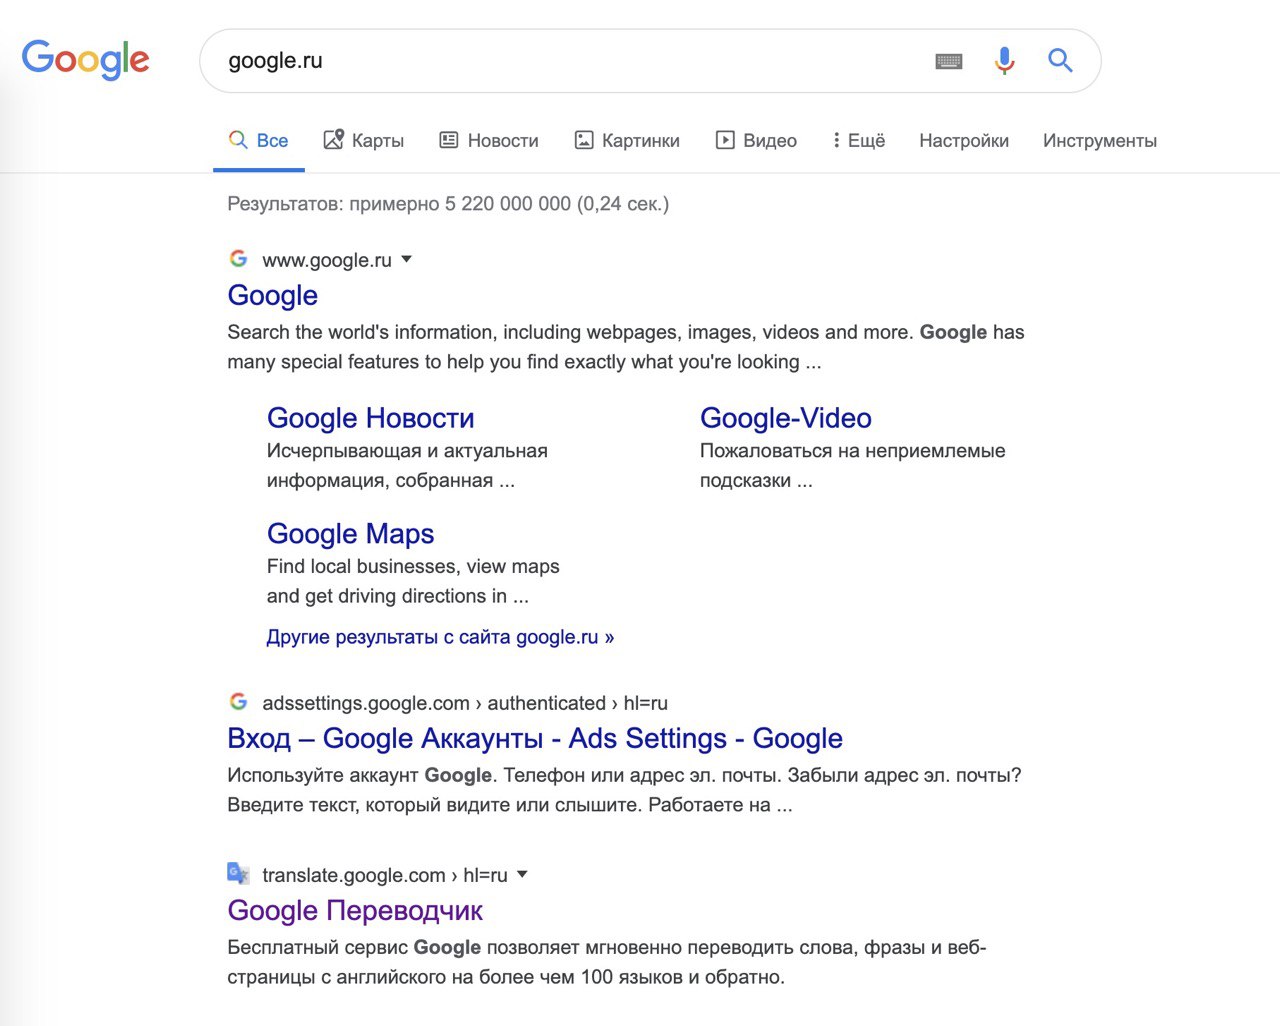The width and height of the screenshot is (1280, 1026).
Task: Open Вход – Google Аккаунты - Ads Settings result
Action: tap(535, 739)
